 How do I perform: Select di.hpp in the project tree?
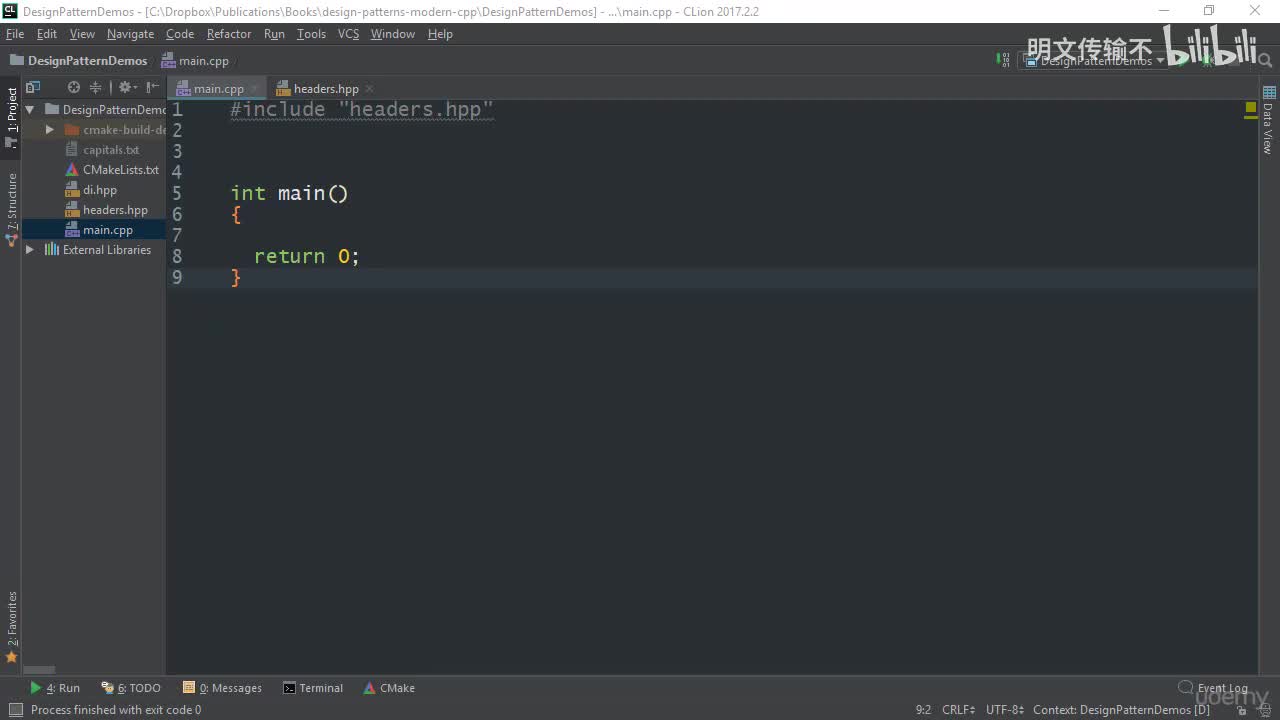click(100, 190)
